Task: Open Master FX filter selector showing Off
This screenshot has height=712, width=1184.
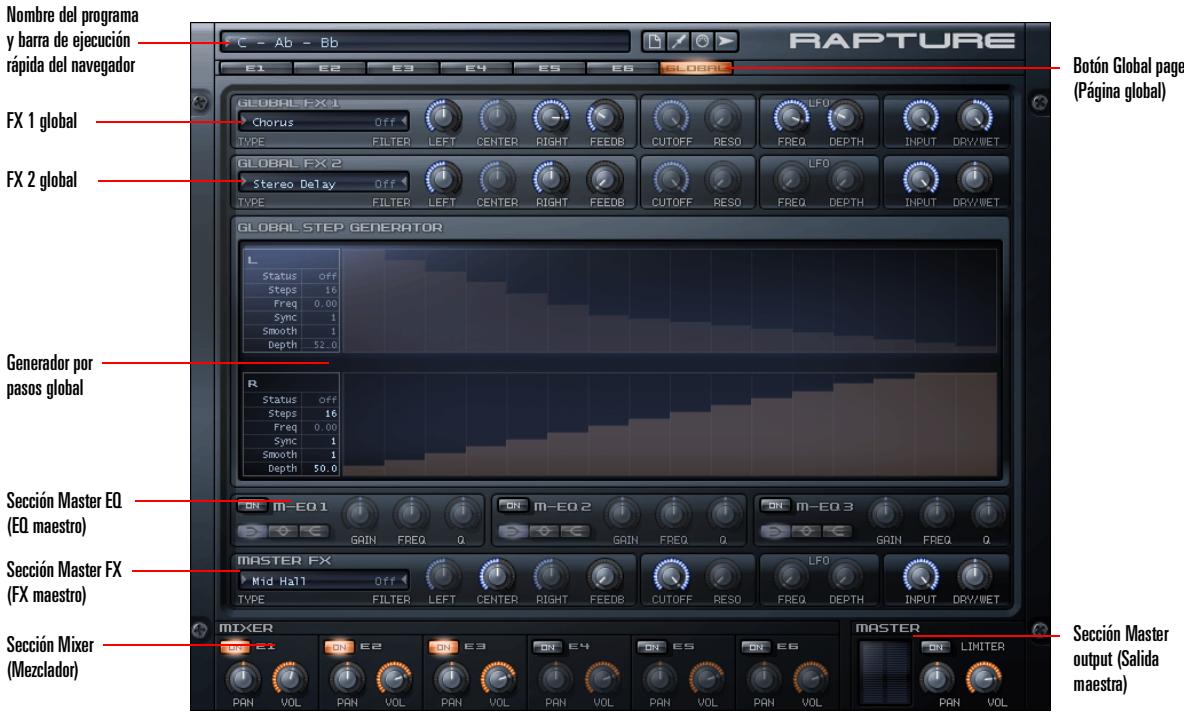Action: tap(390, 581)
